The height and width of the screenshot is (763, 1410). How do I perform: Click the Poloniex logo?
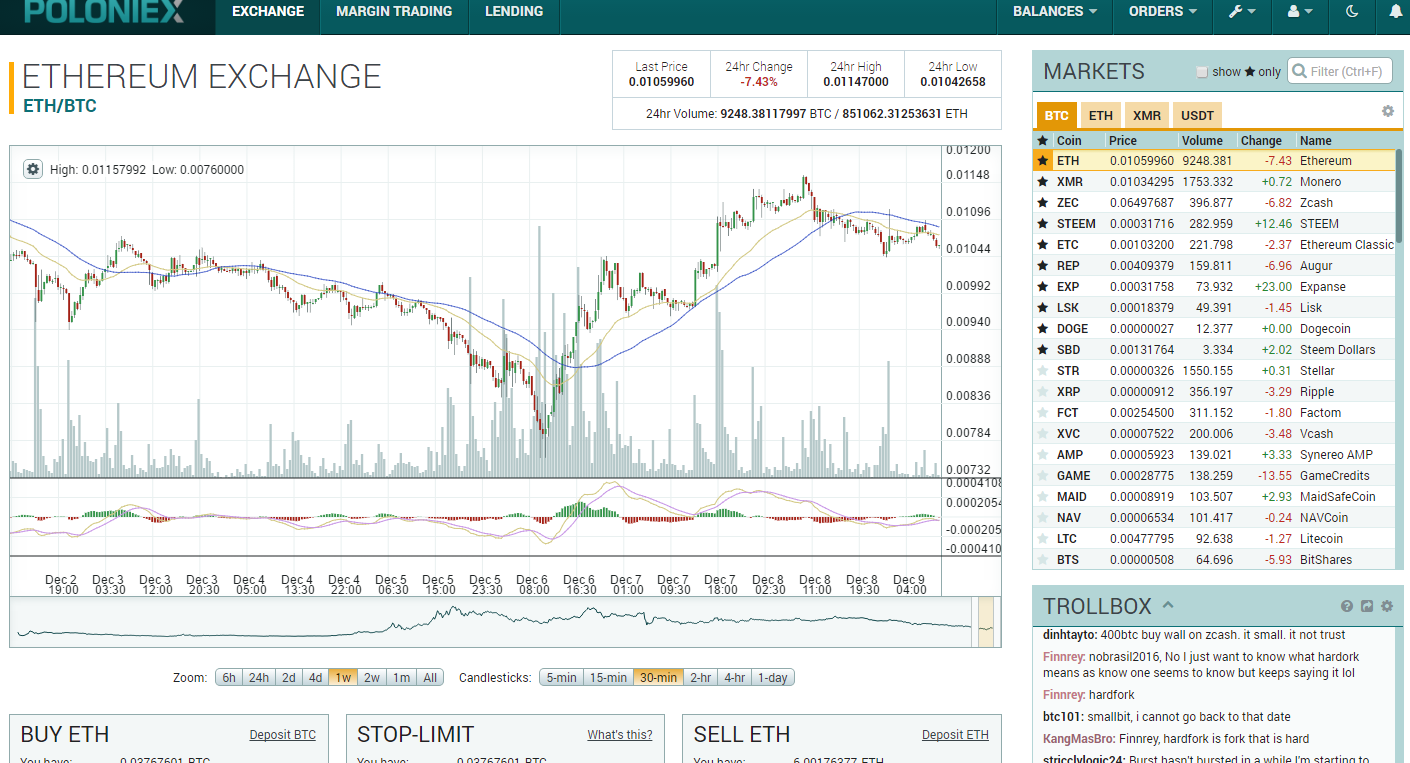[105, 12]
